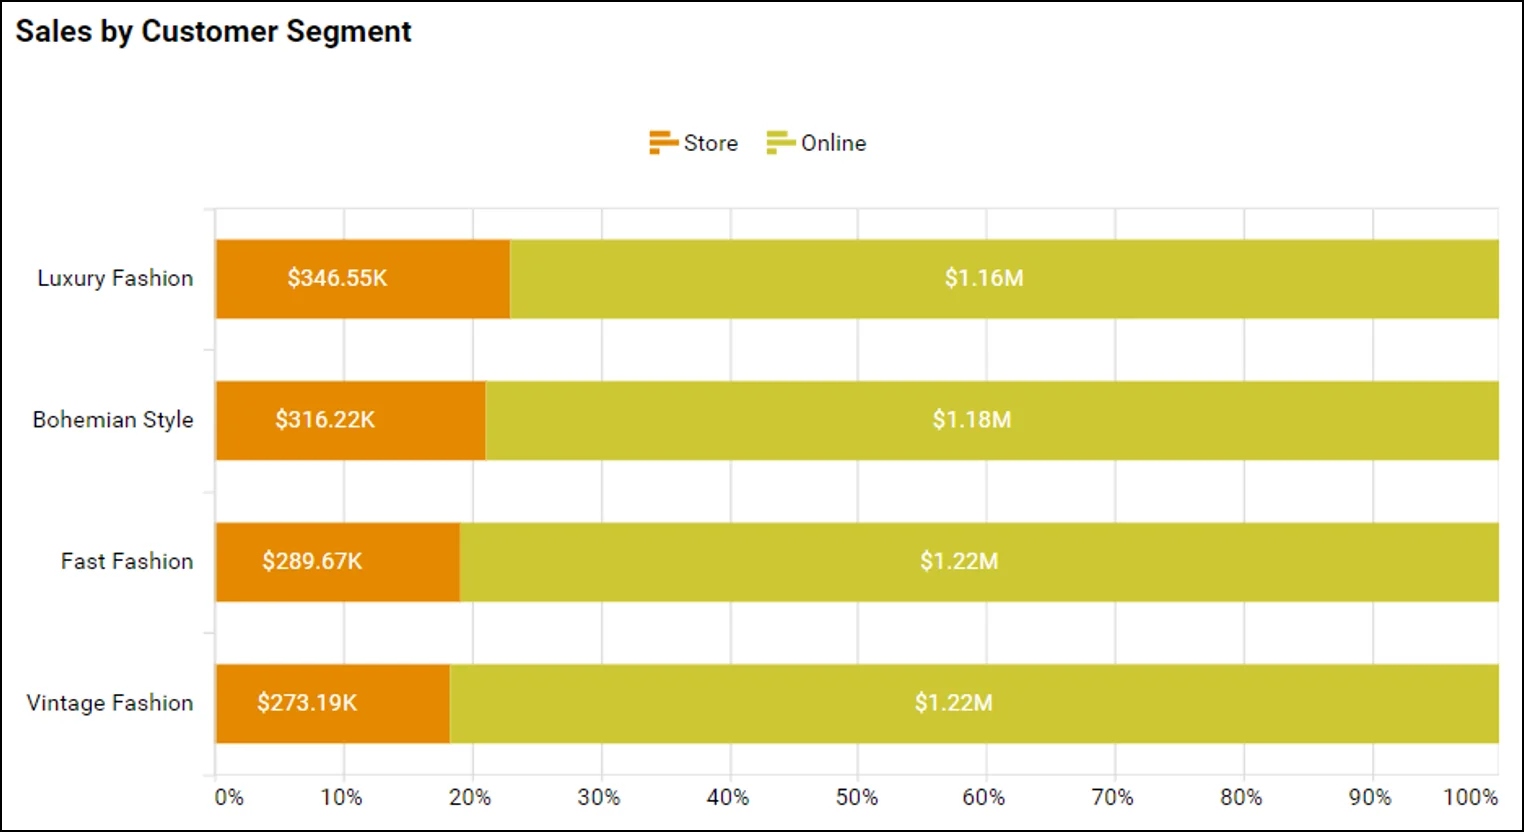Click the Luxury Fashion axis label
Viewport: 1524px width, 832px height.
pos(115,278)
